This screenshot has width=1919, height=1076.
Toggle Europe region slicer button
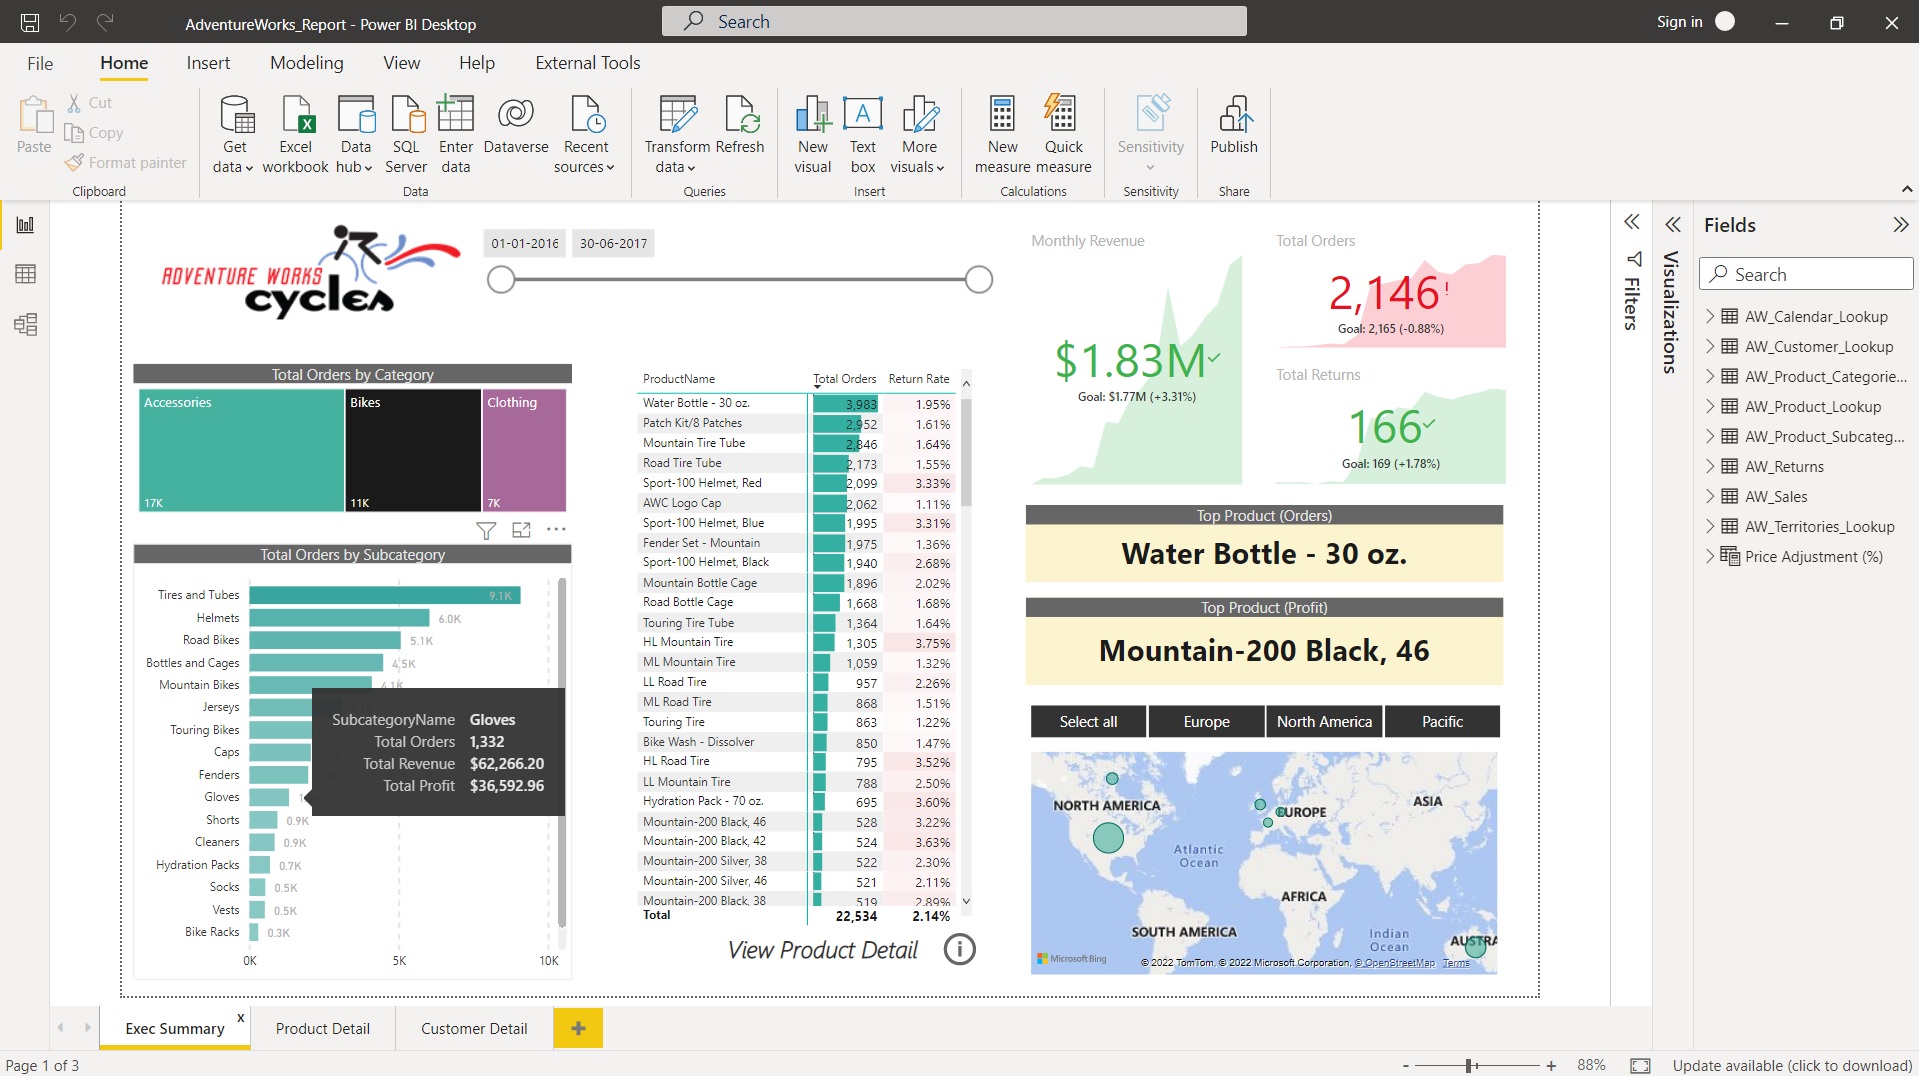1206,722
